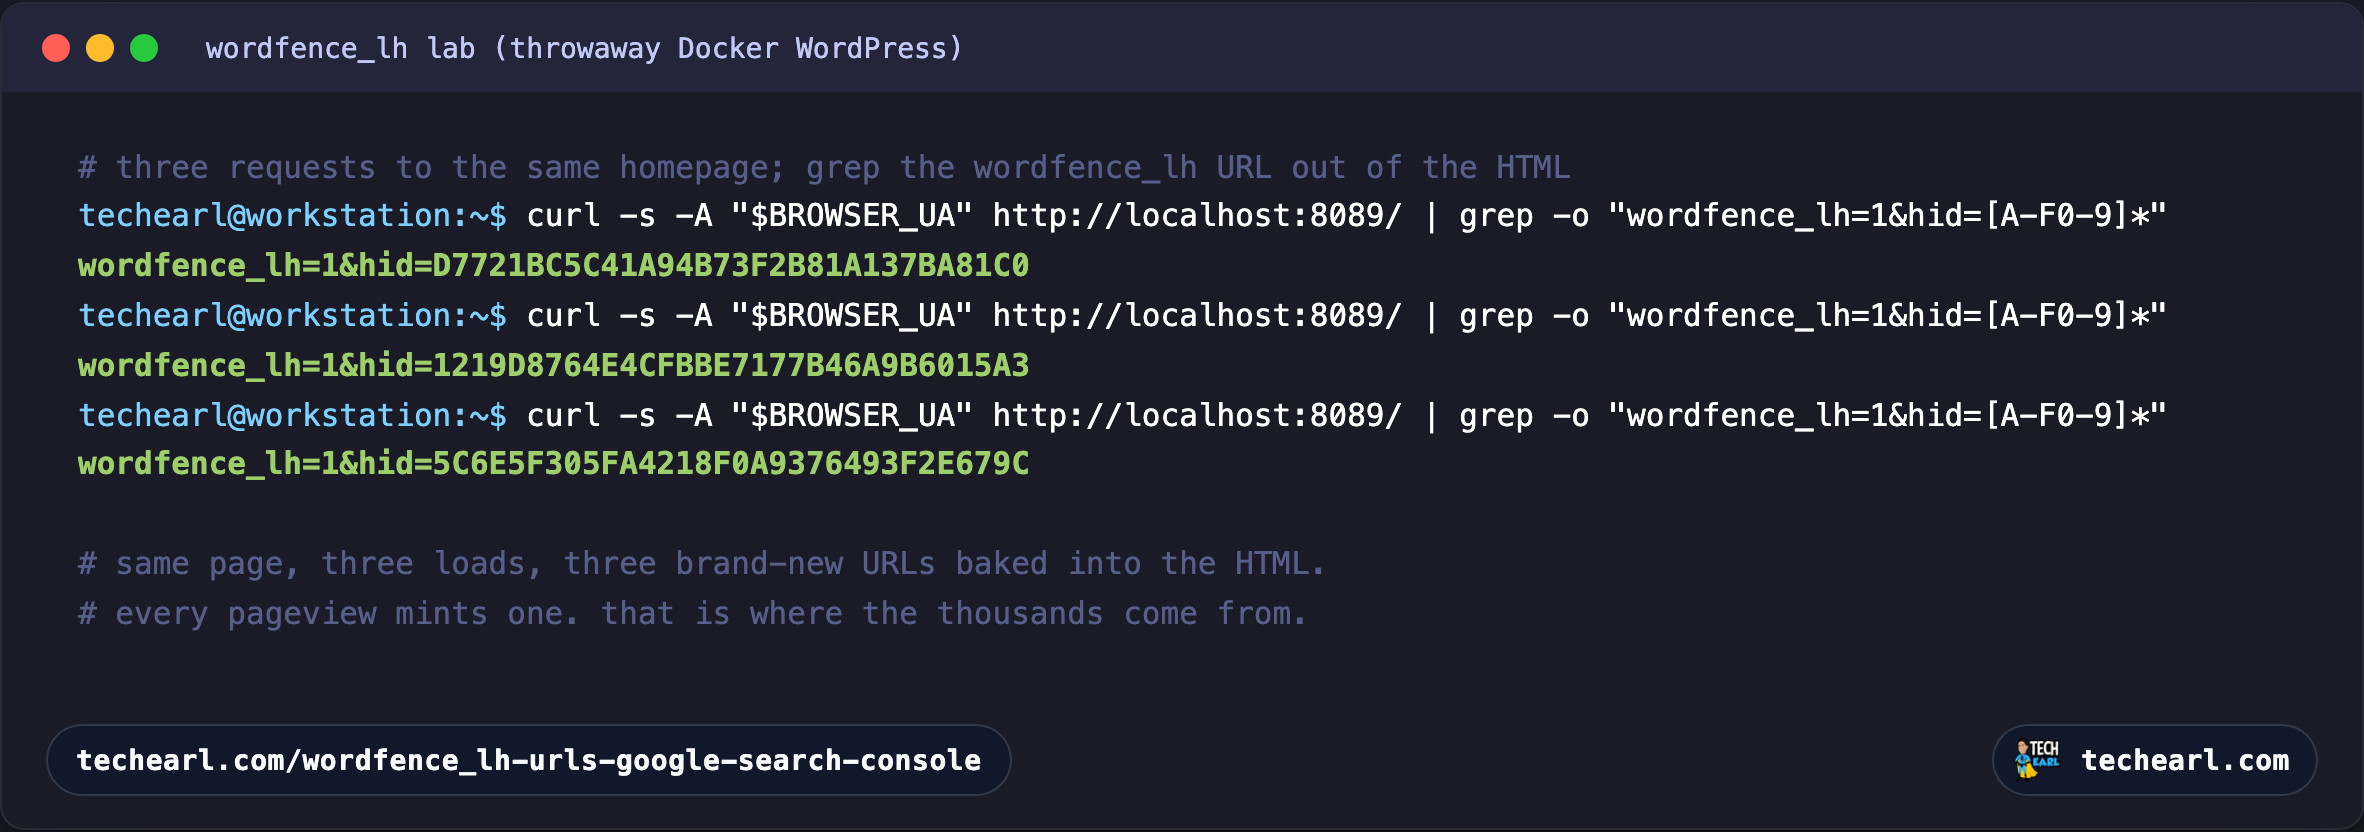Image resolution: width=2364 pixels, height=832 pixels.
Task: Click the red close window dot
Action: point(56,48)
